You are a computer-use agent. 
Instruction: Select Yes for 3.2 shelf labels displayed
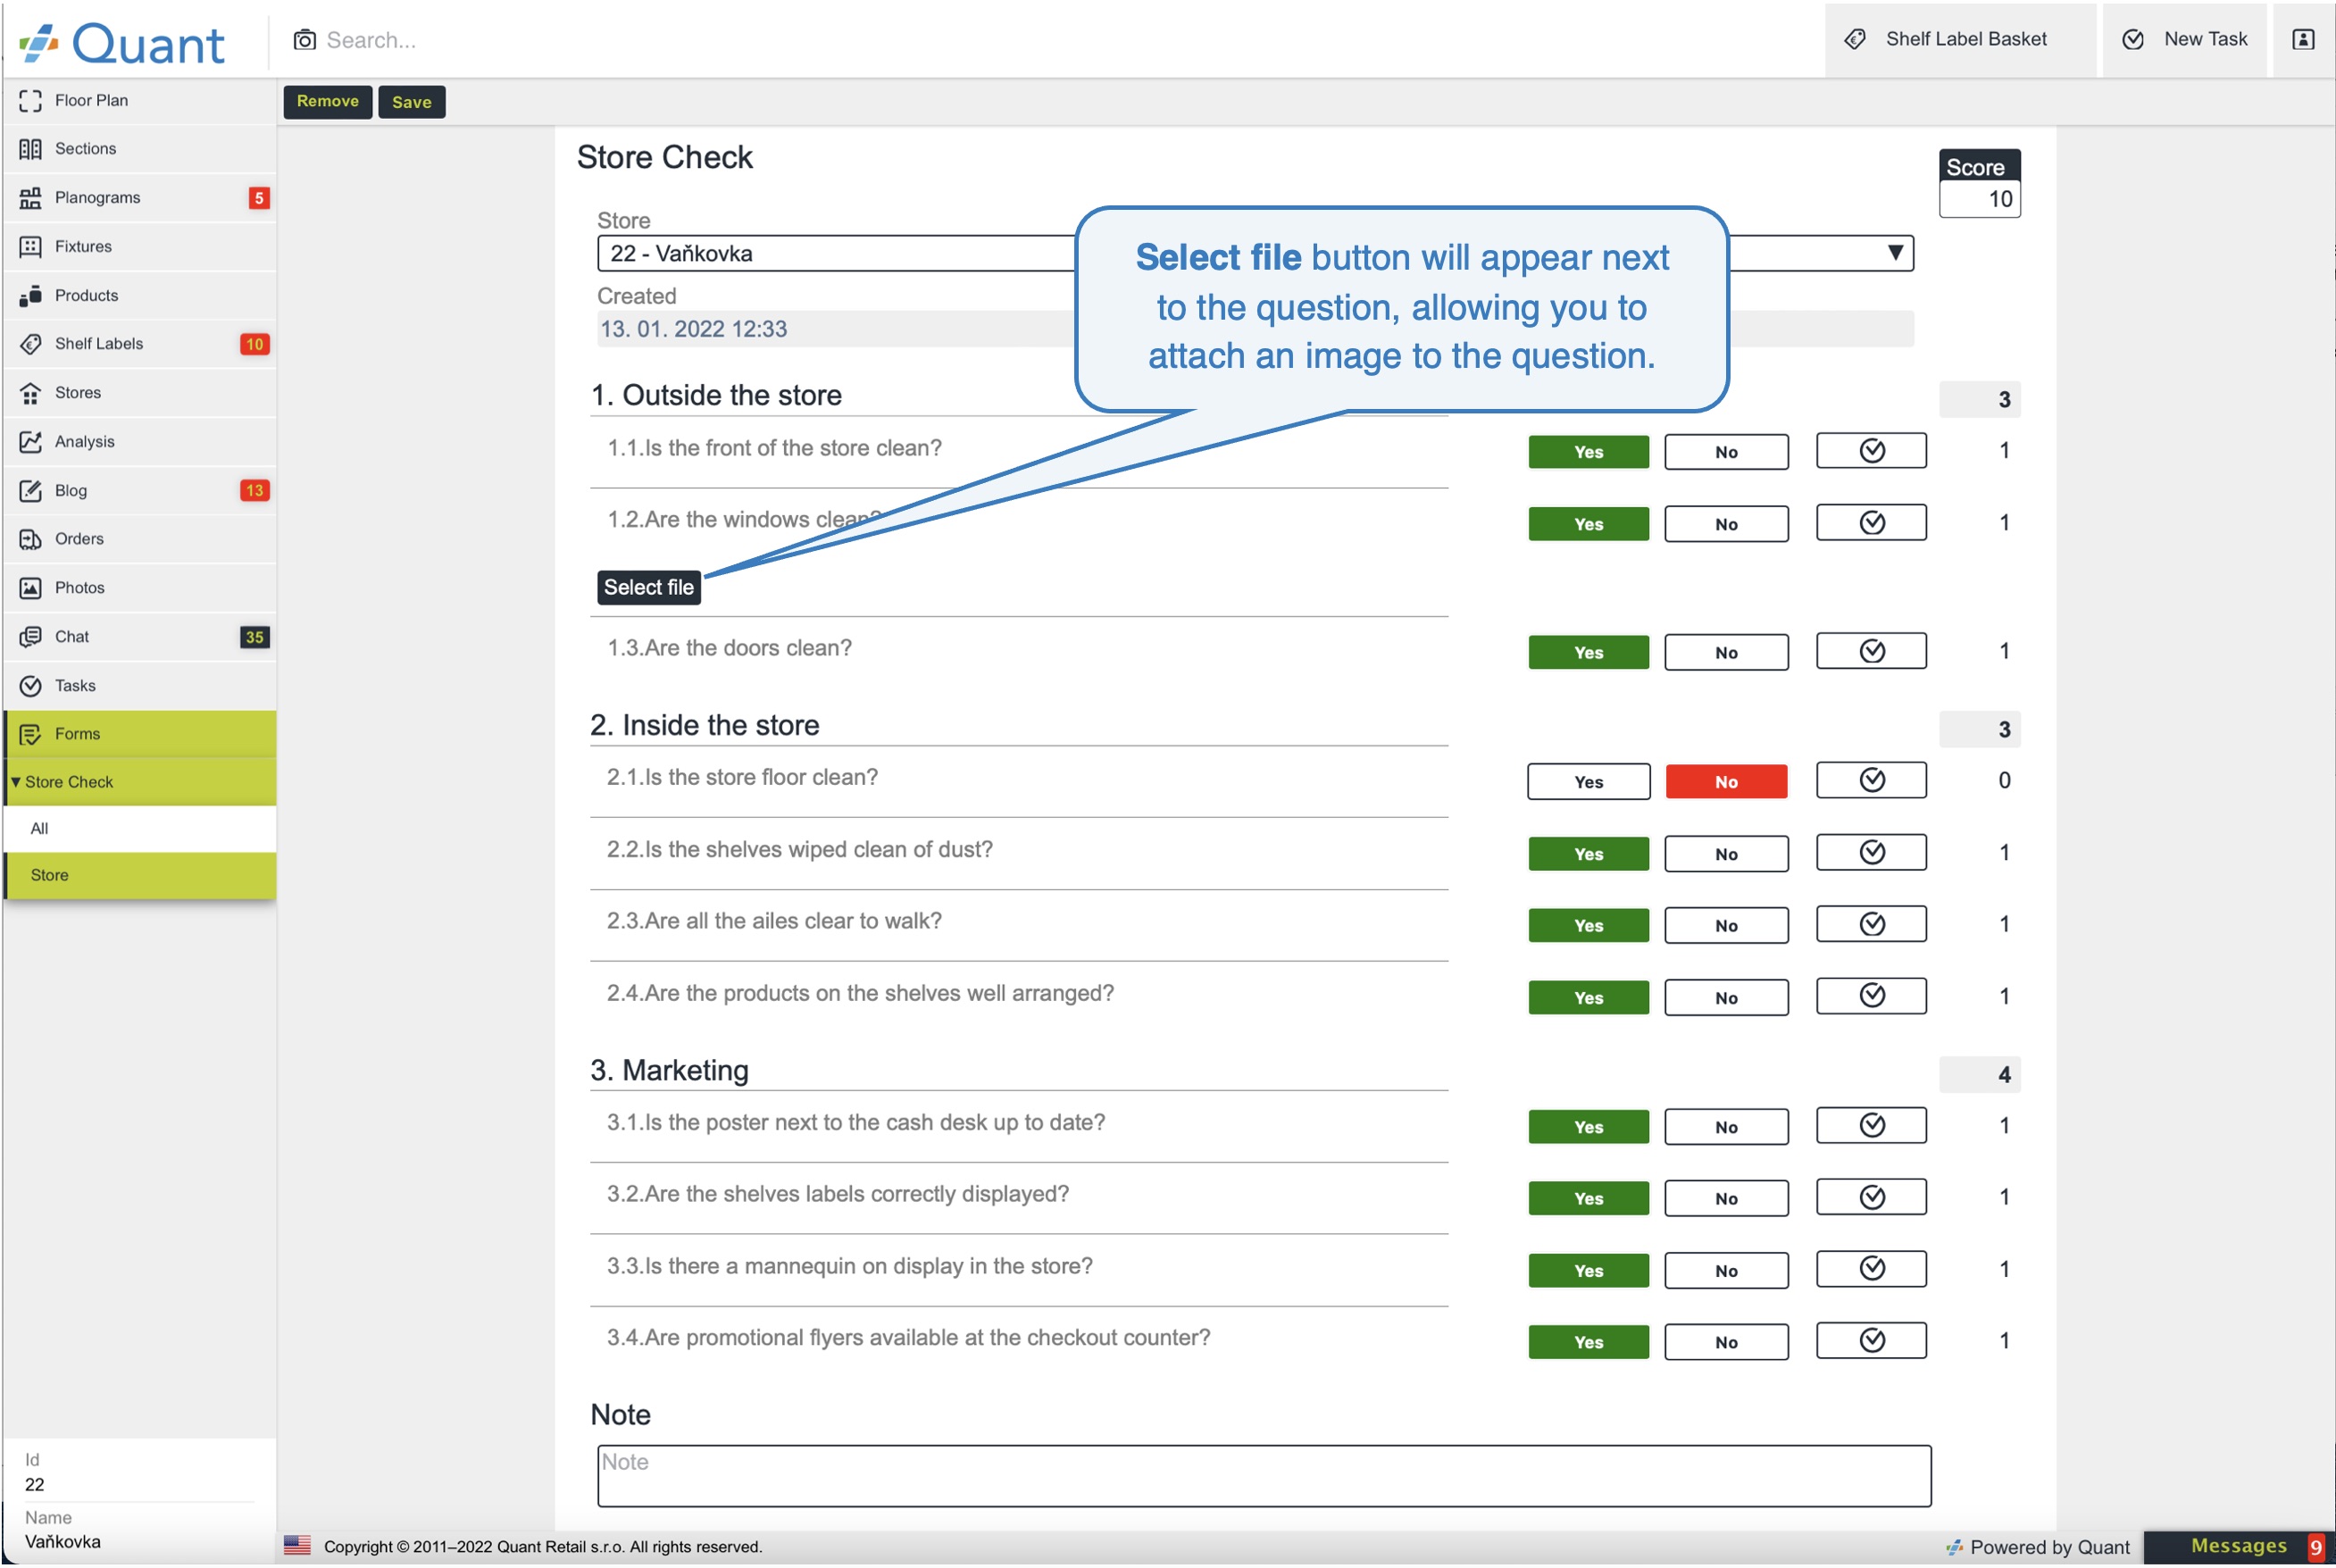pyautogui.click(x=1588, y=1199)
